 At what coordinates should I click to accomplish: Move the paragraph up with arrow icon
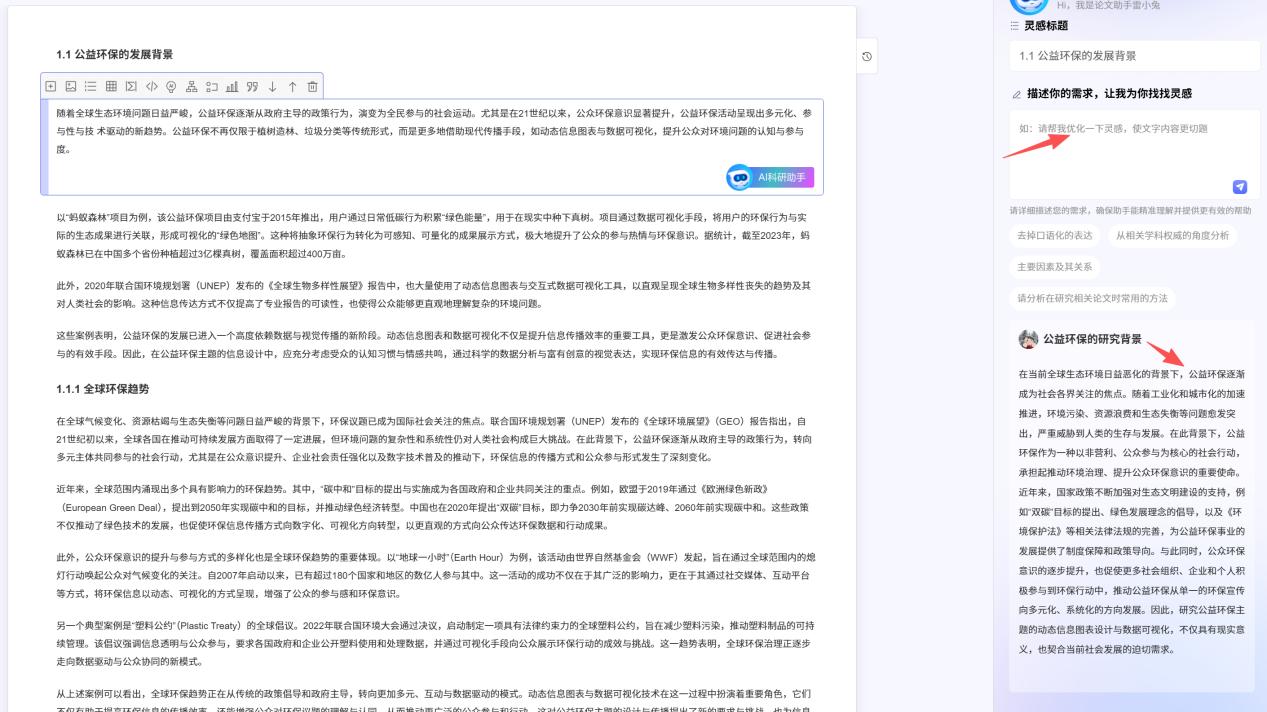292,87
